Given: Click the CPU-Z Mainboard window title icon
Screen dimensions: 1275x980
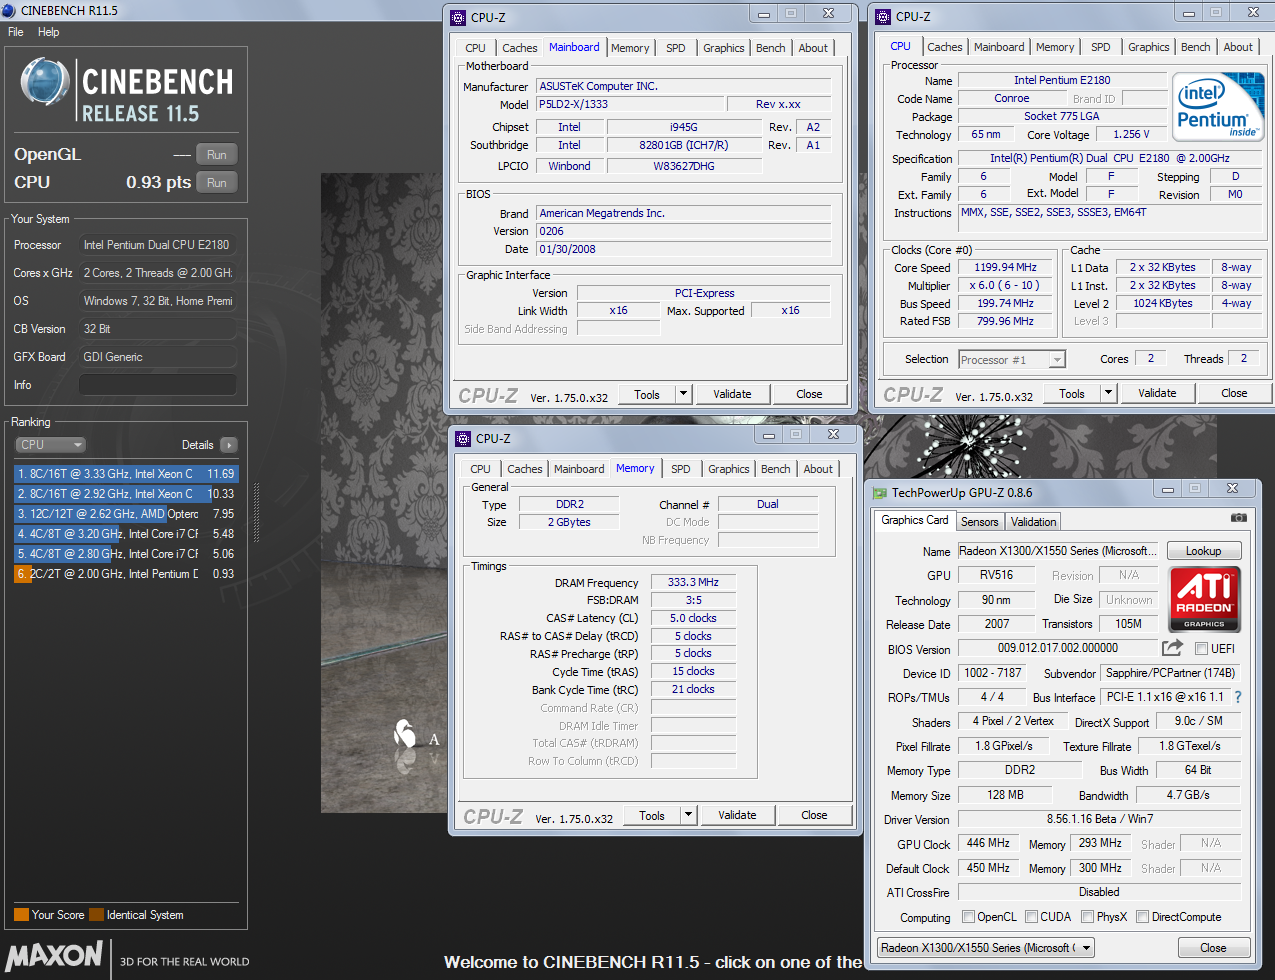Looking at the screenshot, I should [458, 17].
